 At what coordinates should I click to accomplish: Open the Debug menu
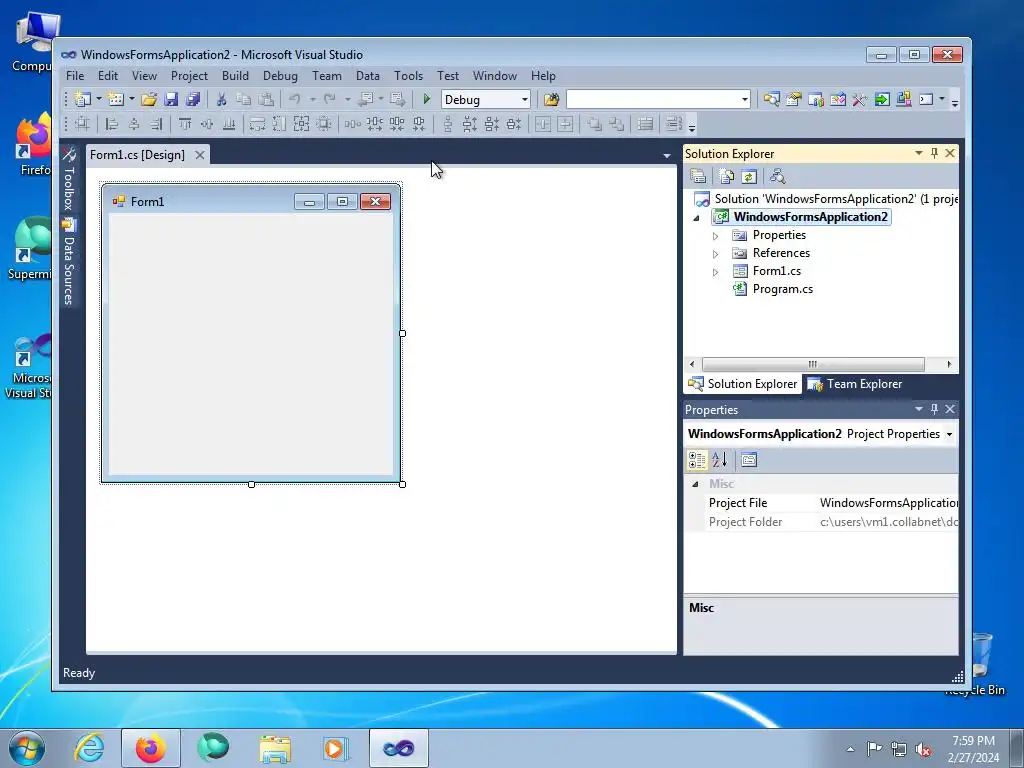pyautogui.click(x=280, y=76)
